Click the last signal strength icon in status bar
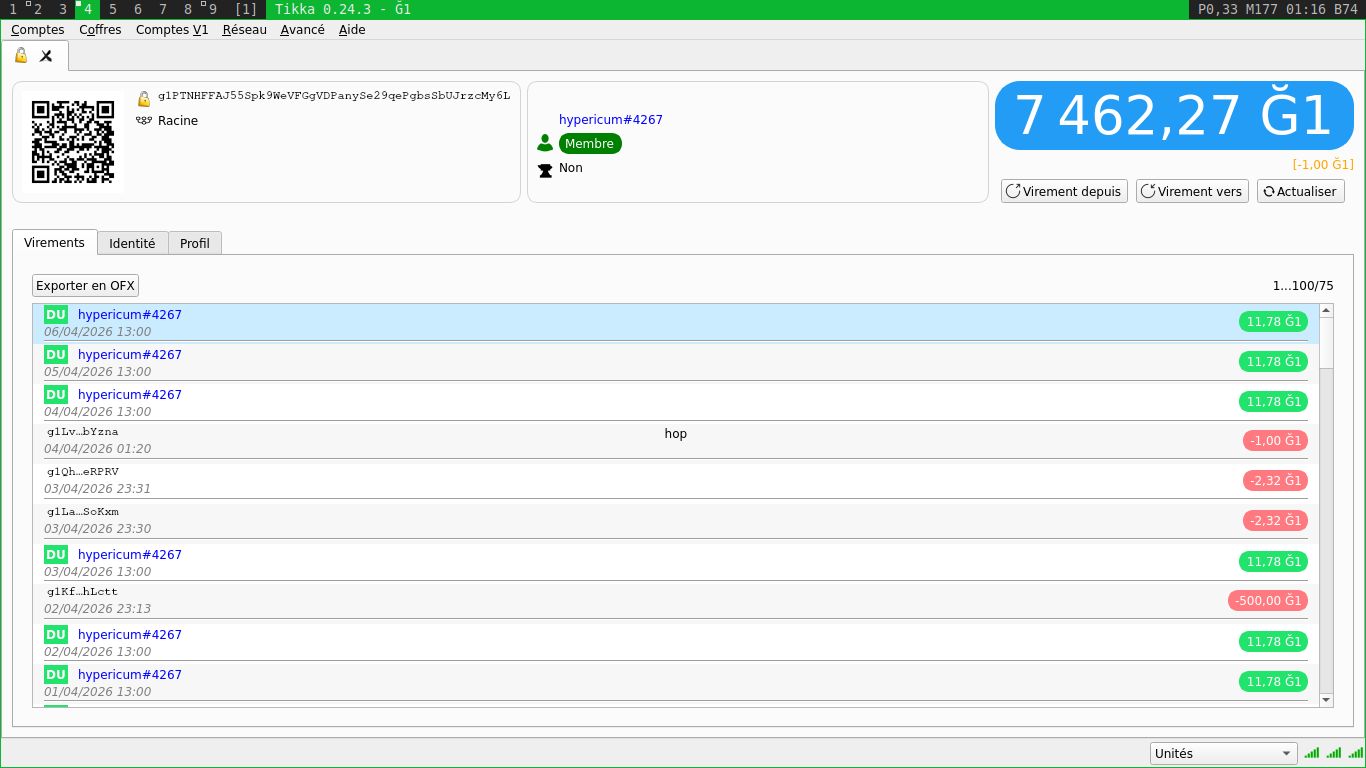The height and width of the screenshot is (768, 1366). (x=1354, y=753)
